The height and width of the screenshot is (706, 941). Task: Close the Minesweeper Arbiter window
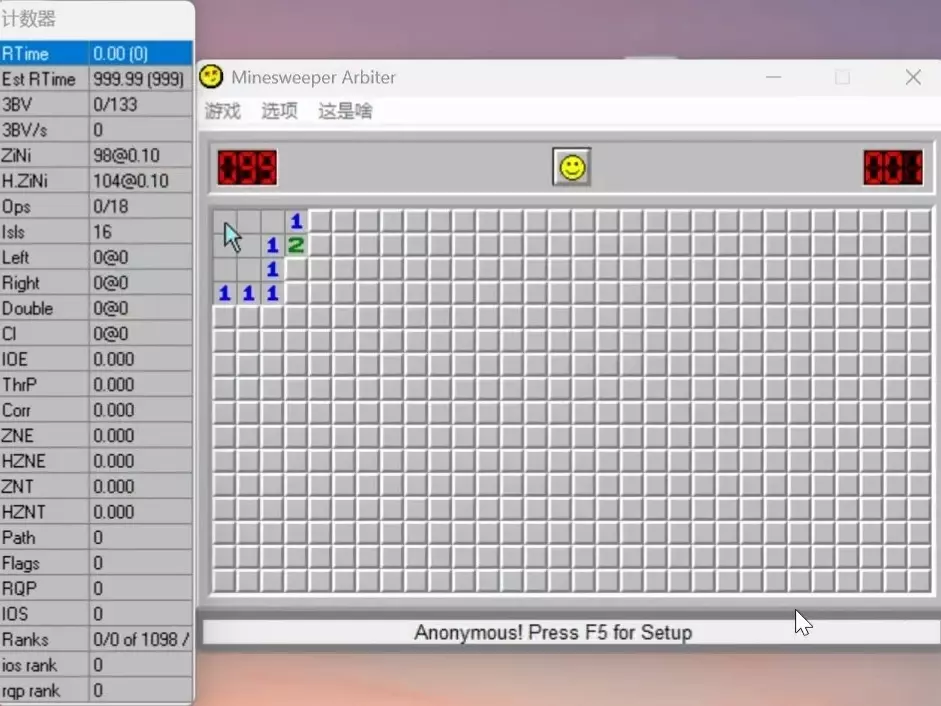(913, 77)
